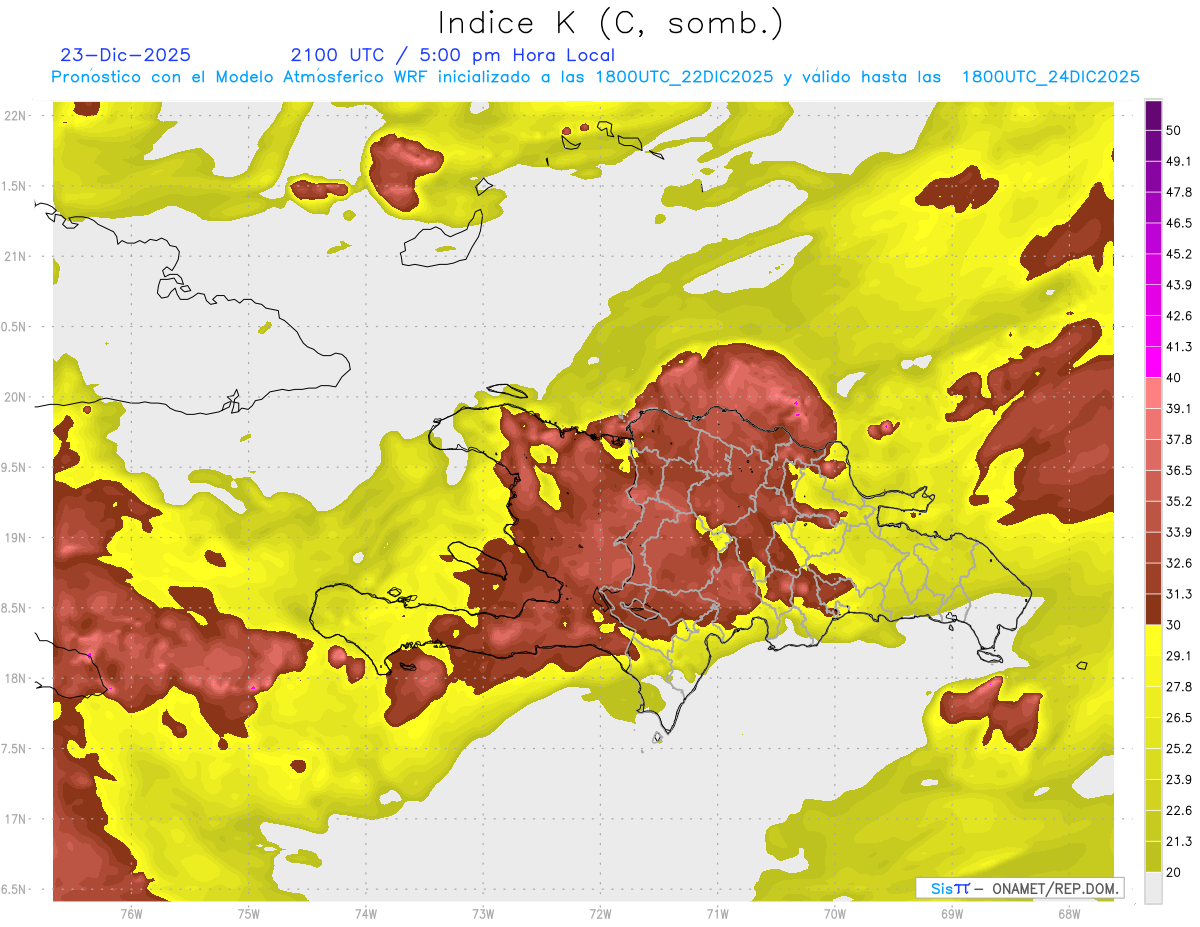This screenshot has height=927, width=1200.
Task: Select the '29.1' color scale value
Action: tap(1179, 656)
